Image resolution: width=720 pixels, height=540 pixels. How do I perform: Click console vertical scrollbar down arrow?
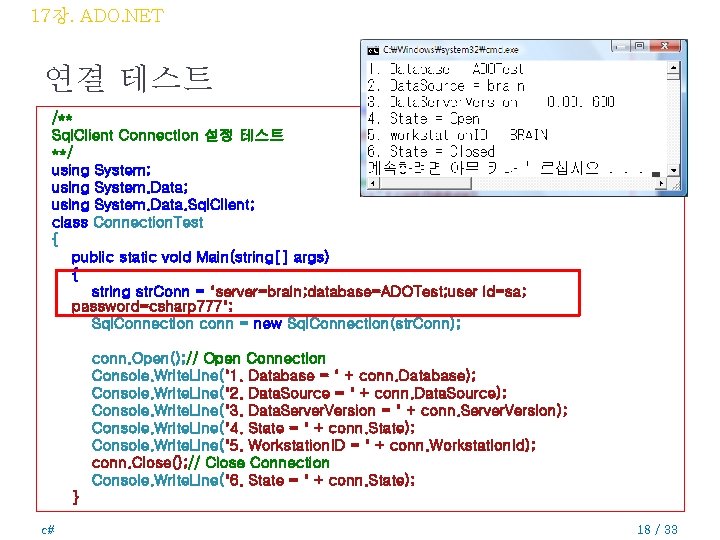click(673, 170)
